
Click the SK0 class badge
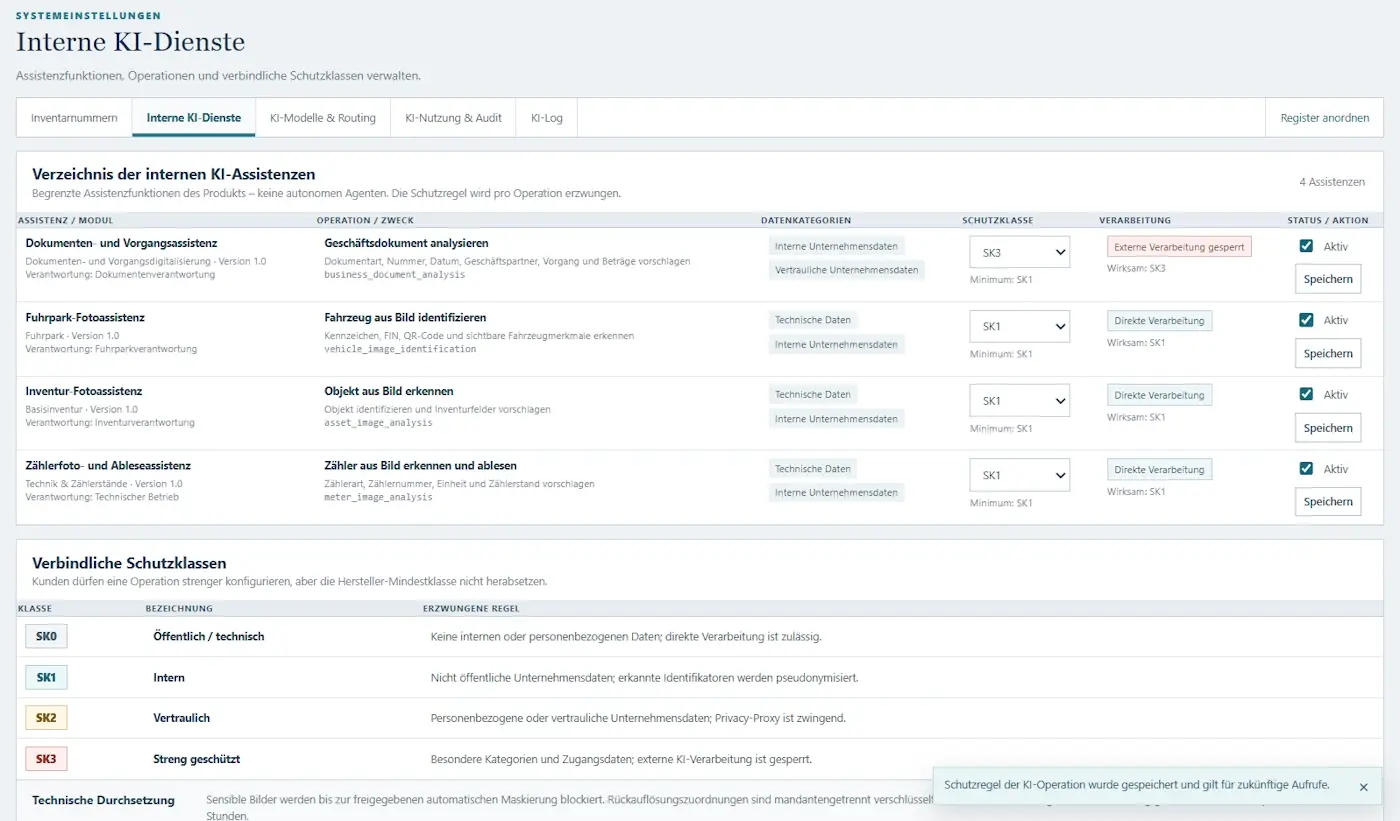46,636
